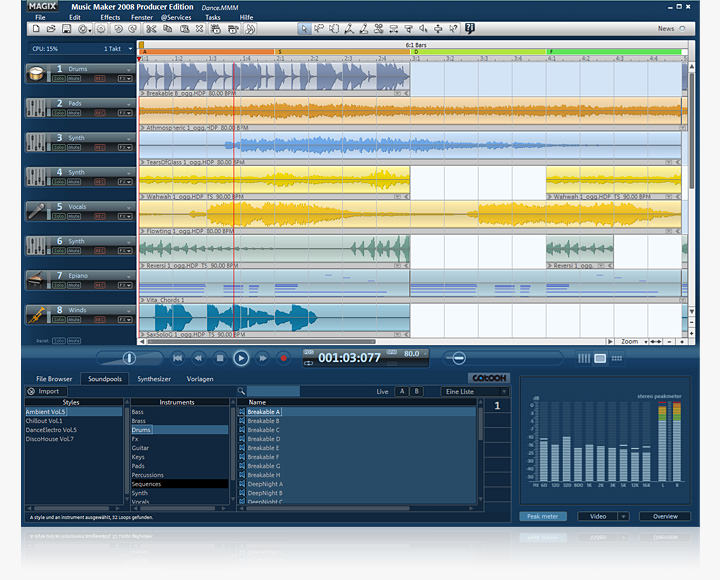Click the Drums track instrument icon
Image resolution: width=720 pixels, height=580 pixels.
click(36, 73)
